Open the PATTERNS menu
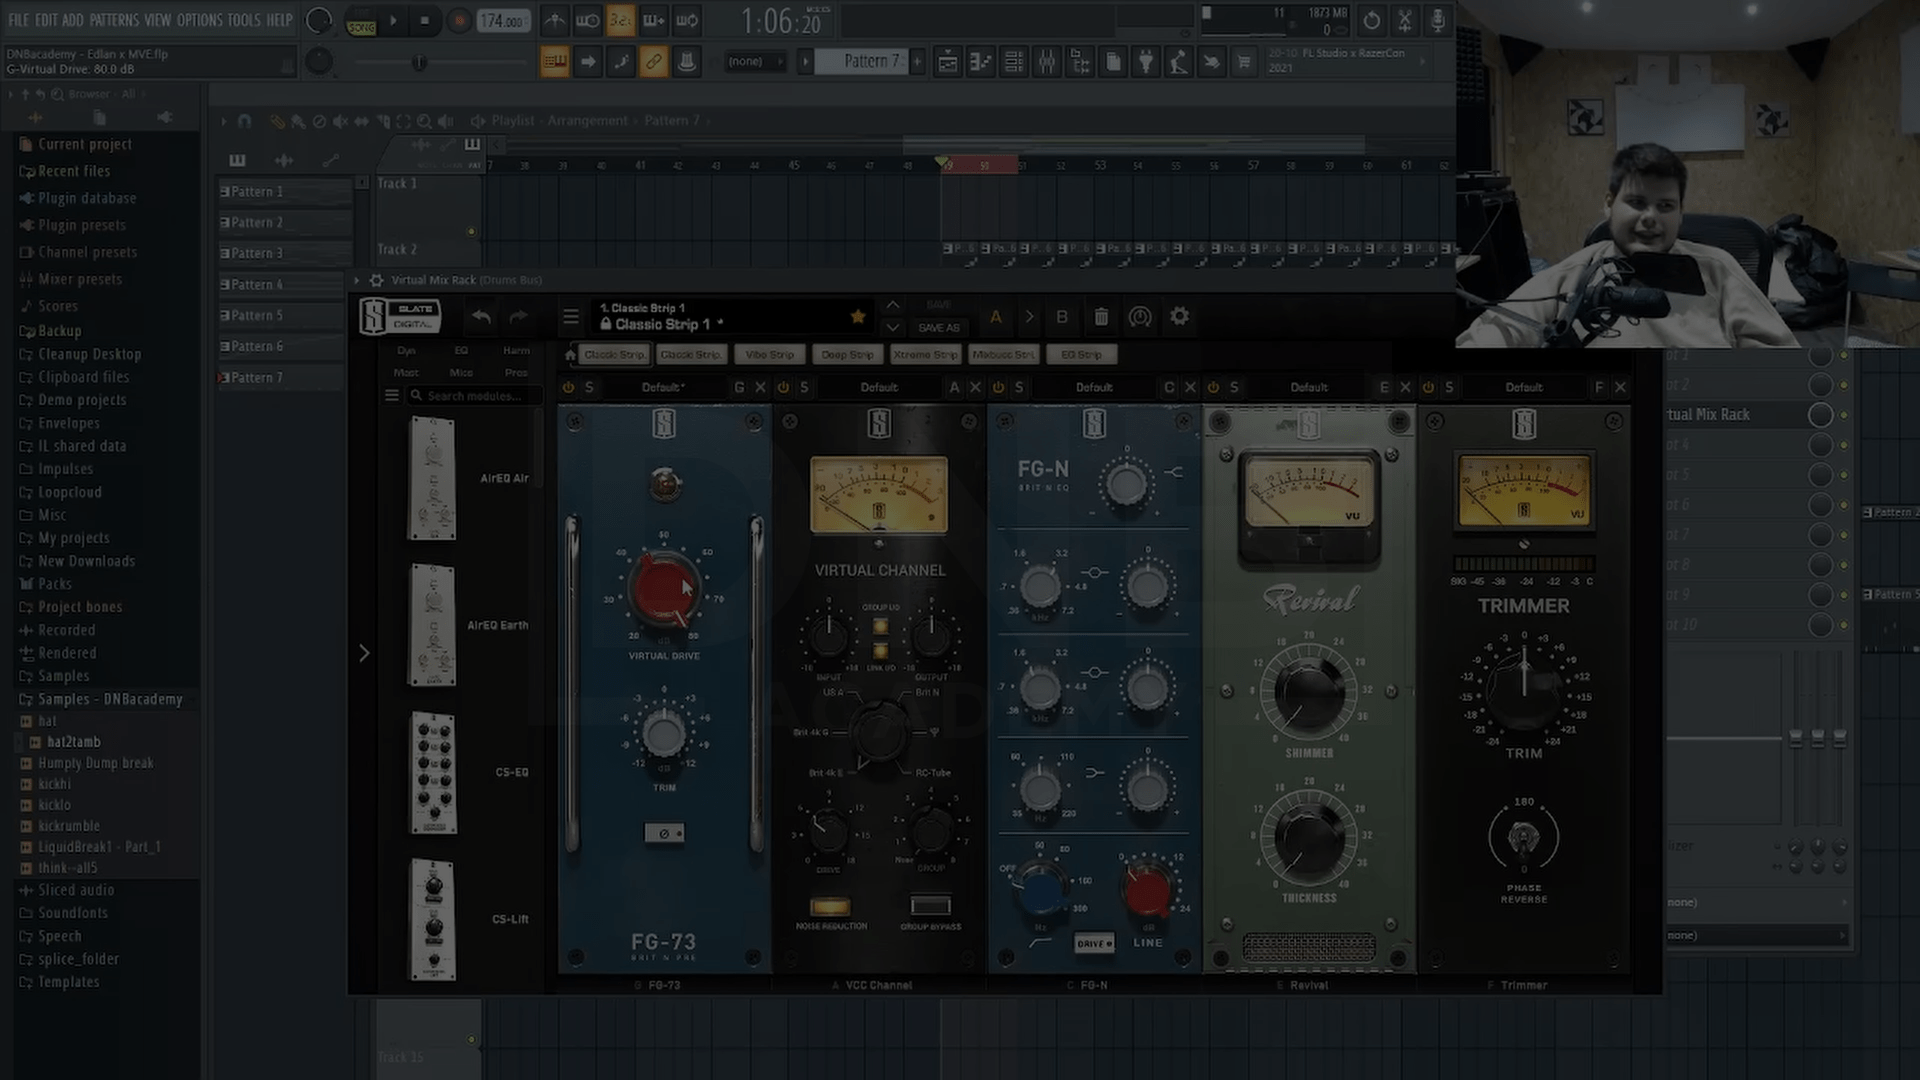 [113, 20]
